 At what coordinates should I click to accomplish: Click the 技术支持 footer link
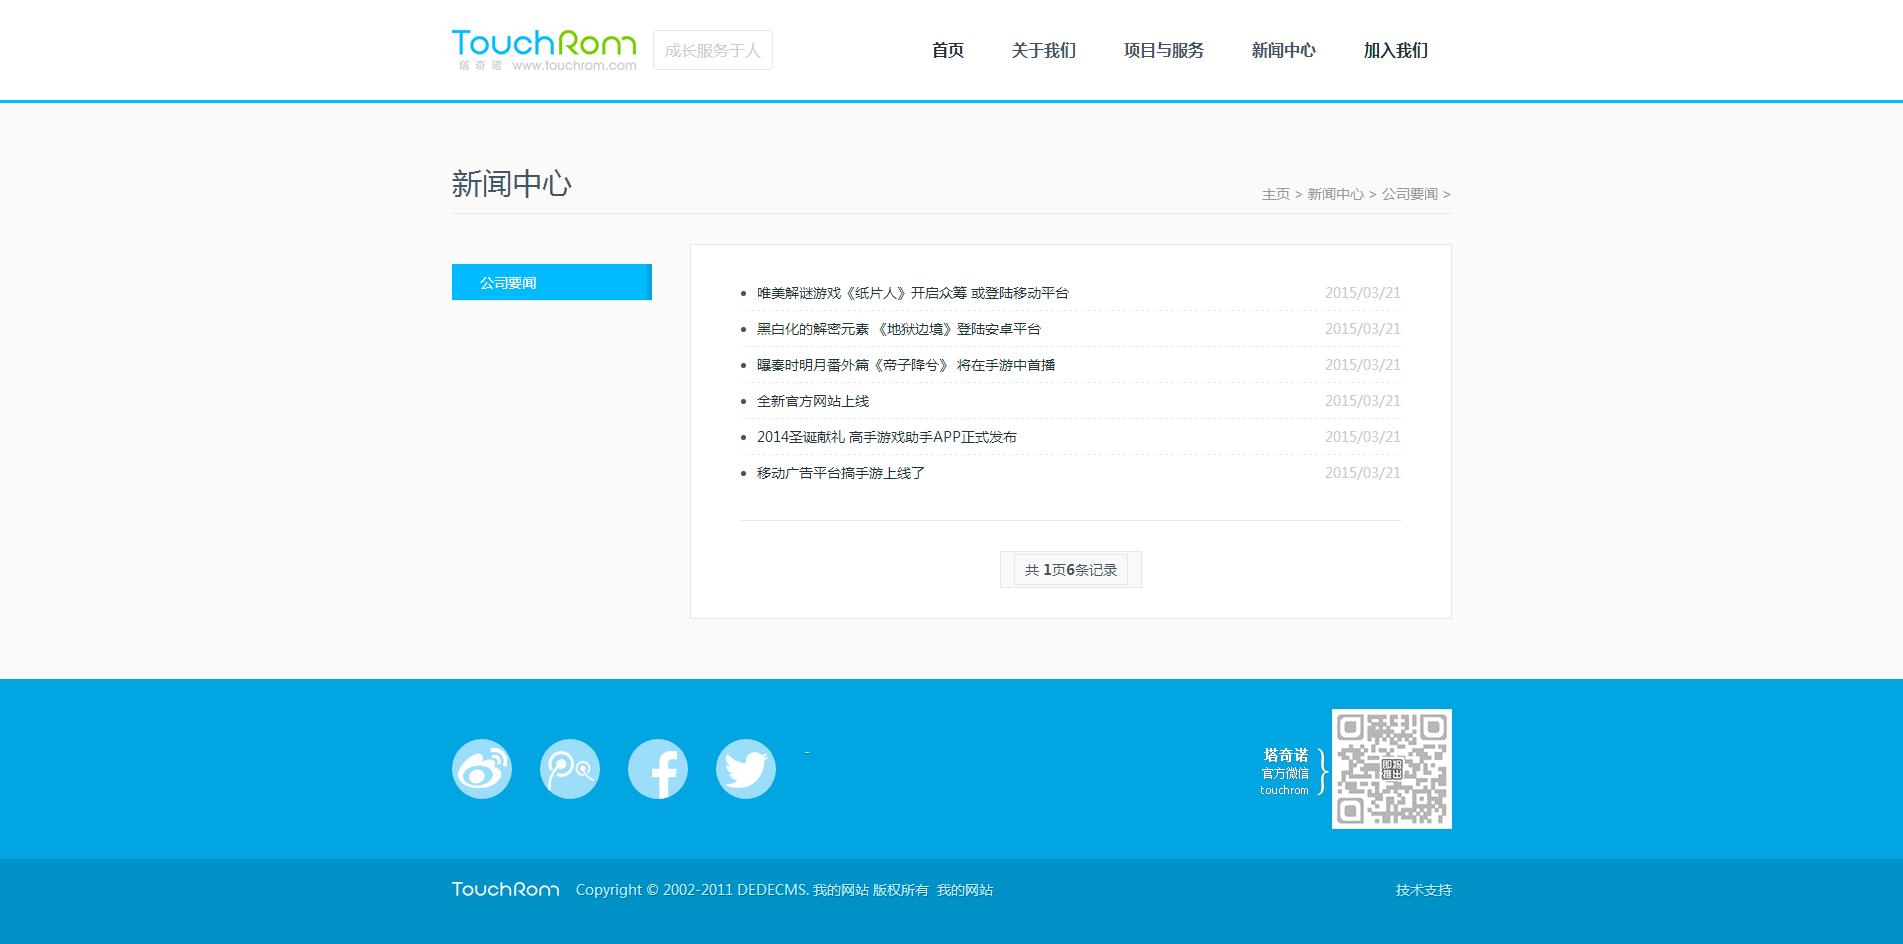pyautogui.click(x=1423, y=890)
